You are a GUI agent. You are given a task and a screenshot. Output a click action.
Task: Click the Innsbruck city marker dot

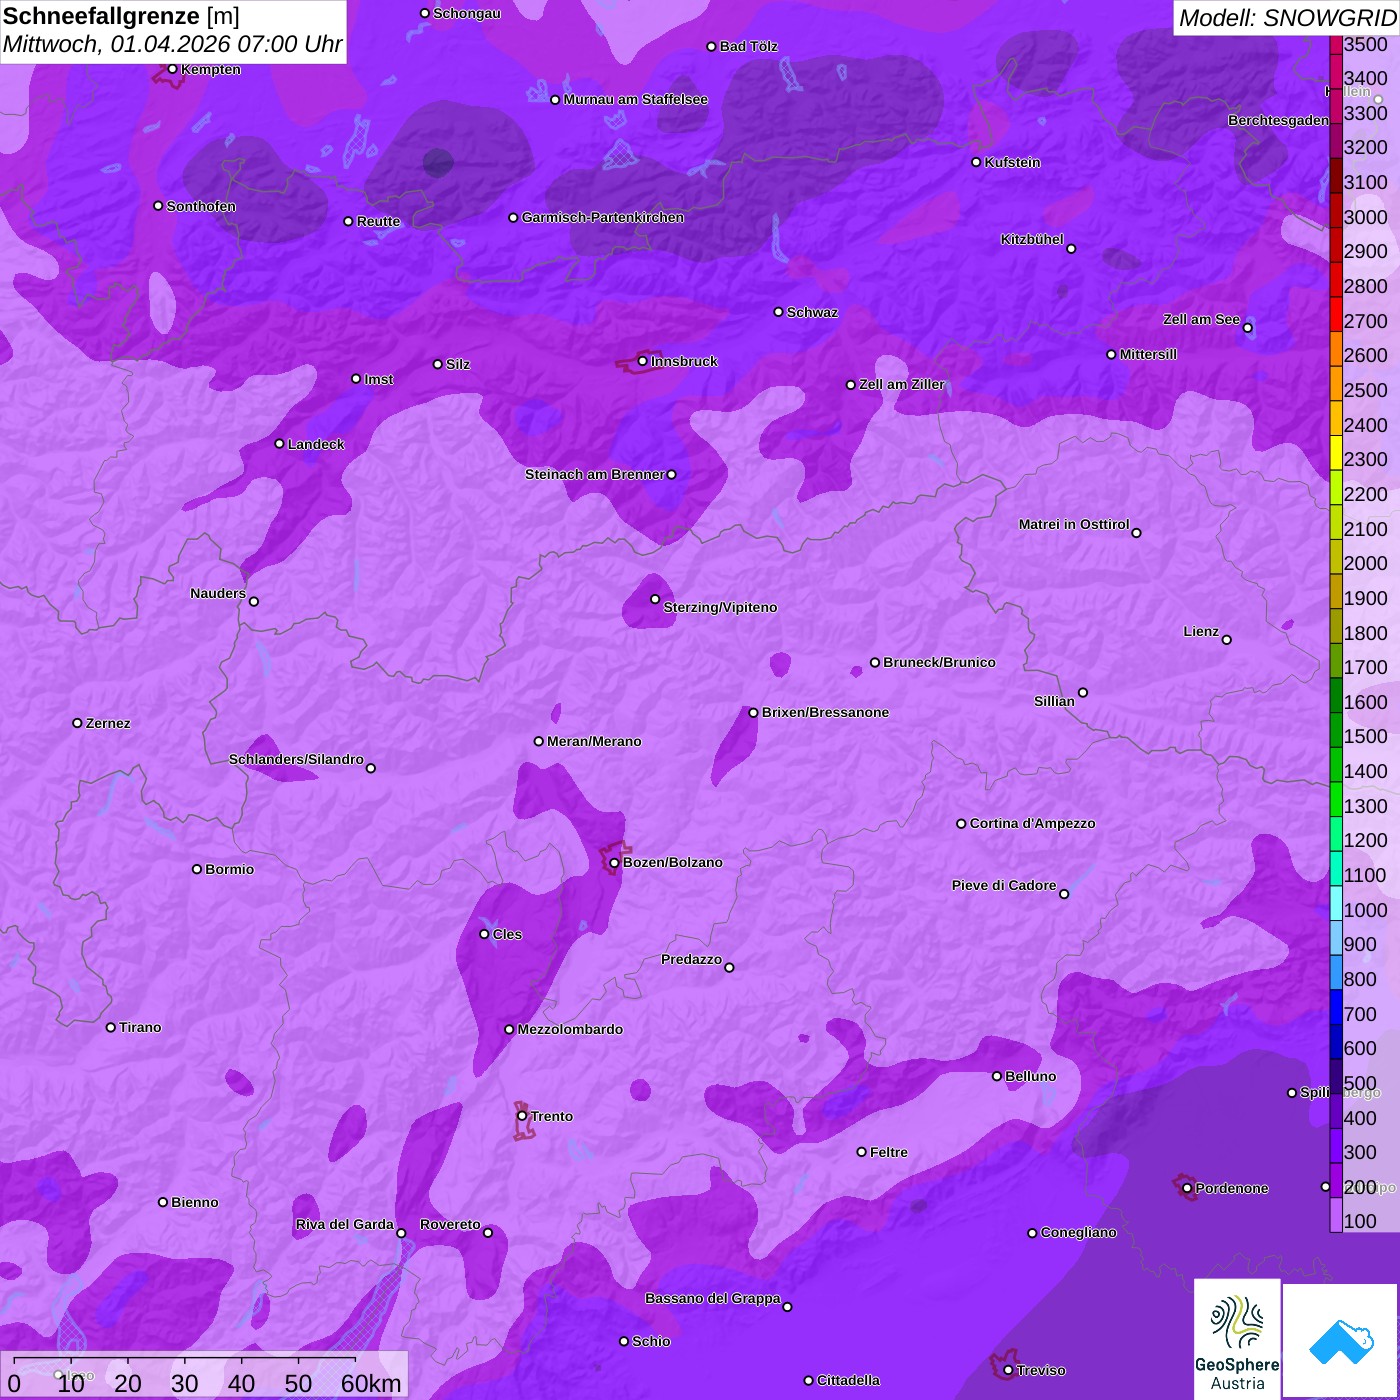(x=642, y=361)
